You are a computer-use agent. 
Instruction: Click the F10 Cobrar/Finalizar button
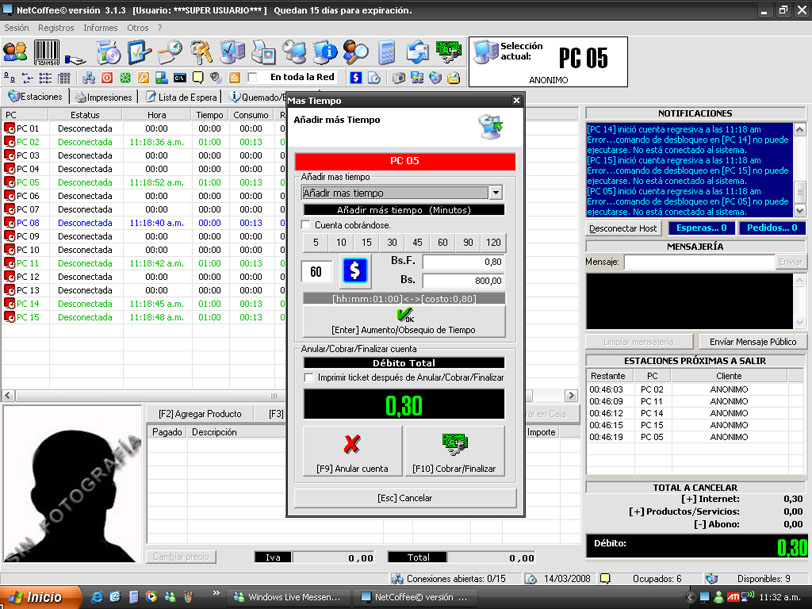pyautogui.click(x=454, y=453)
